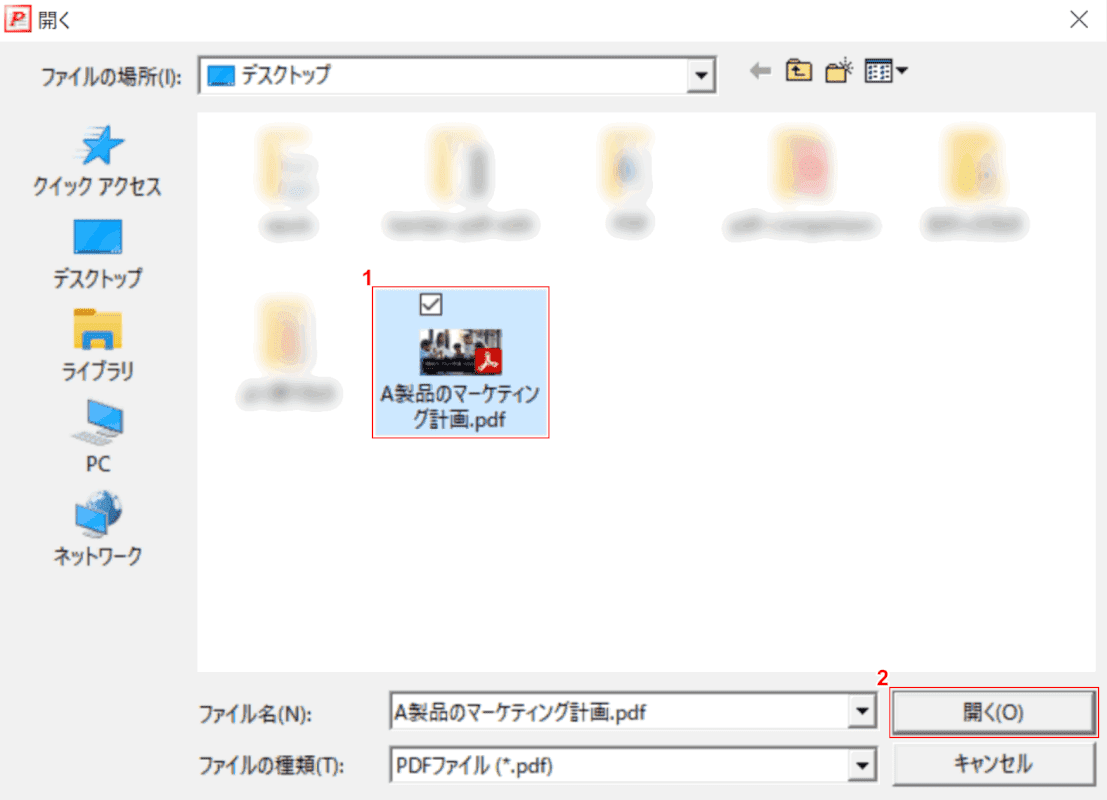Expand the file name dropdown arrow
This screenshot has width=1107, height=800.
(x=862, y=712)
